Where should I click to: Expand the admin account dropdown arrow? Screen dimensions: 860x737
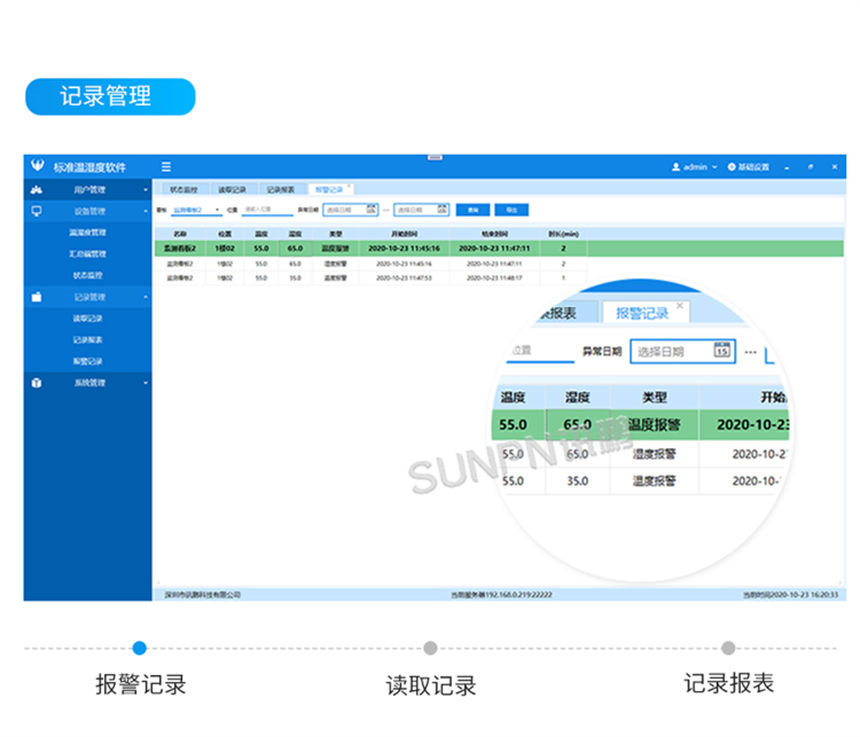pyautogui.click(x=715, y=166)
